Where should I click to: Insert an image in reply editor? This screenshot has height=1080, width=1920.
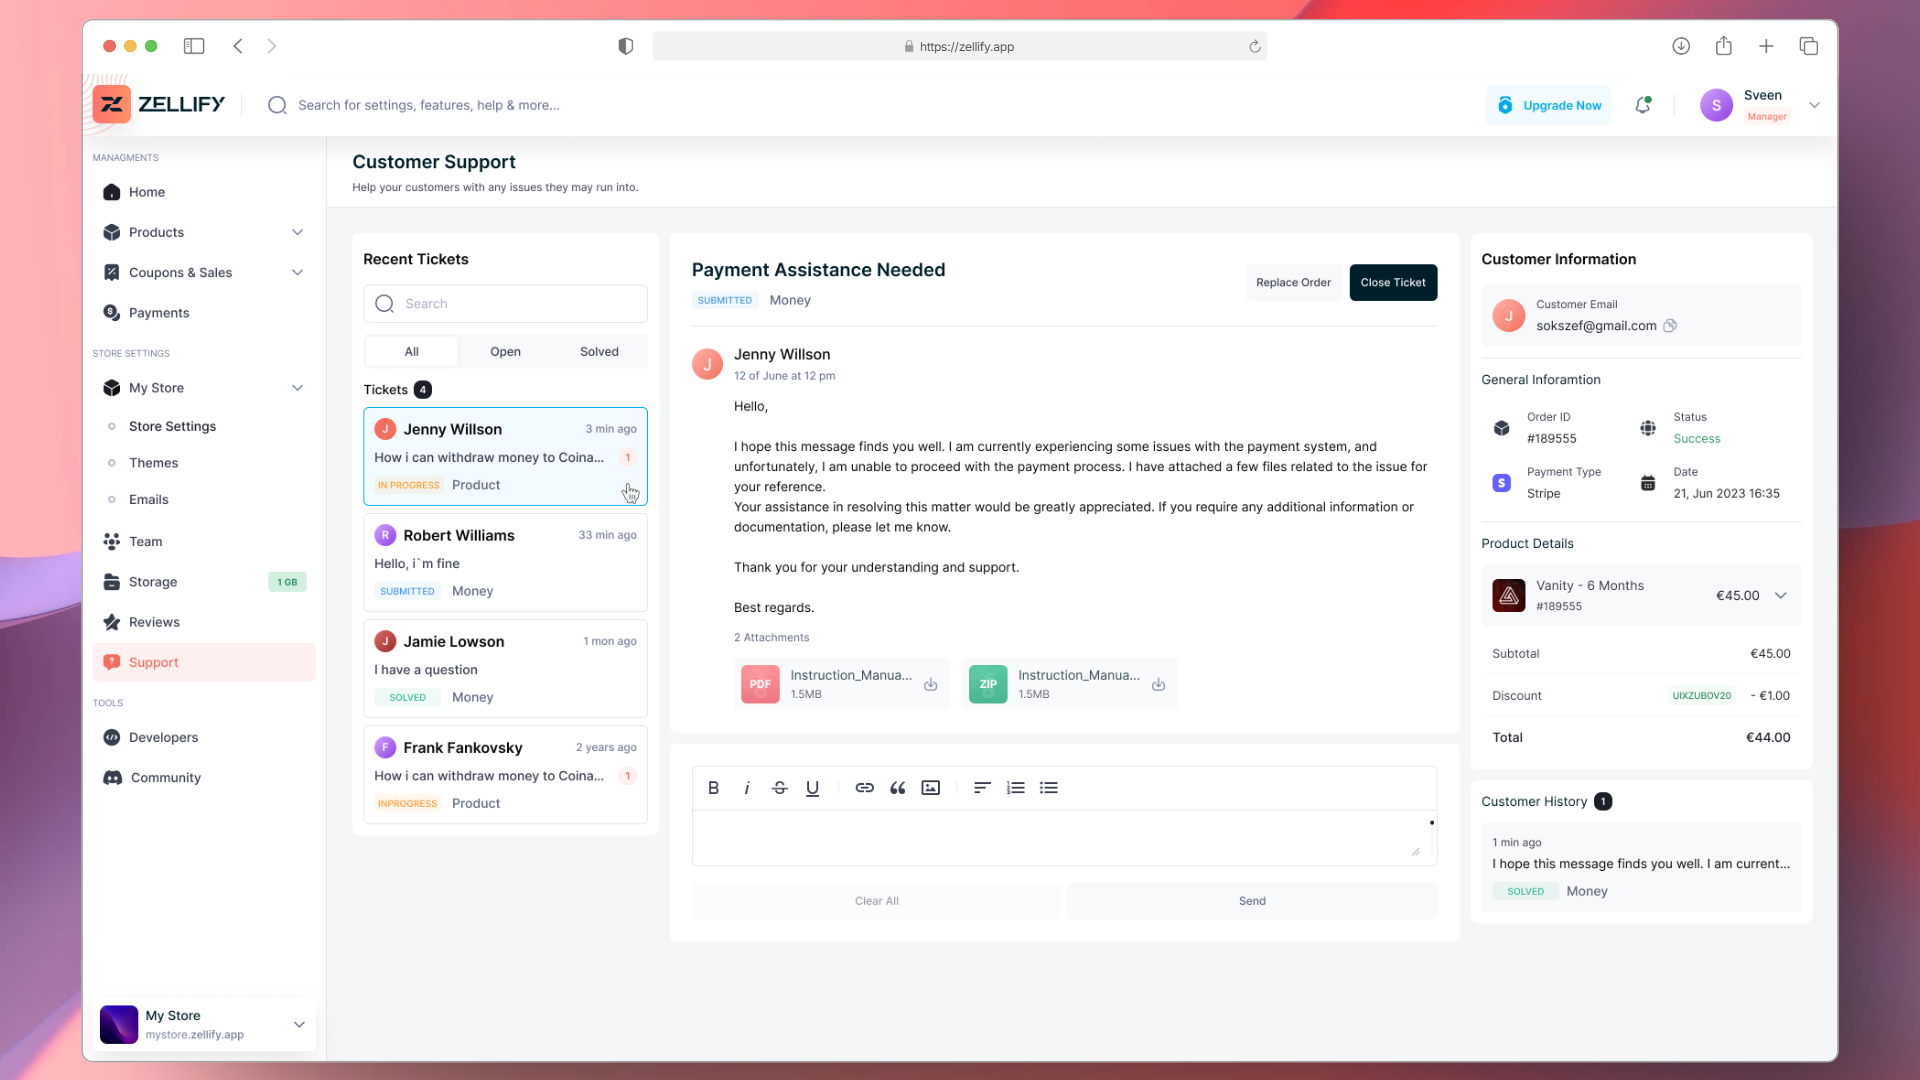click(x=931, y=788)
